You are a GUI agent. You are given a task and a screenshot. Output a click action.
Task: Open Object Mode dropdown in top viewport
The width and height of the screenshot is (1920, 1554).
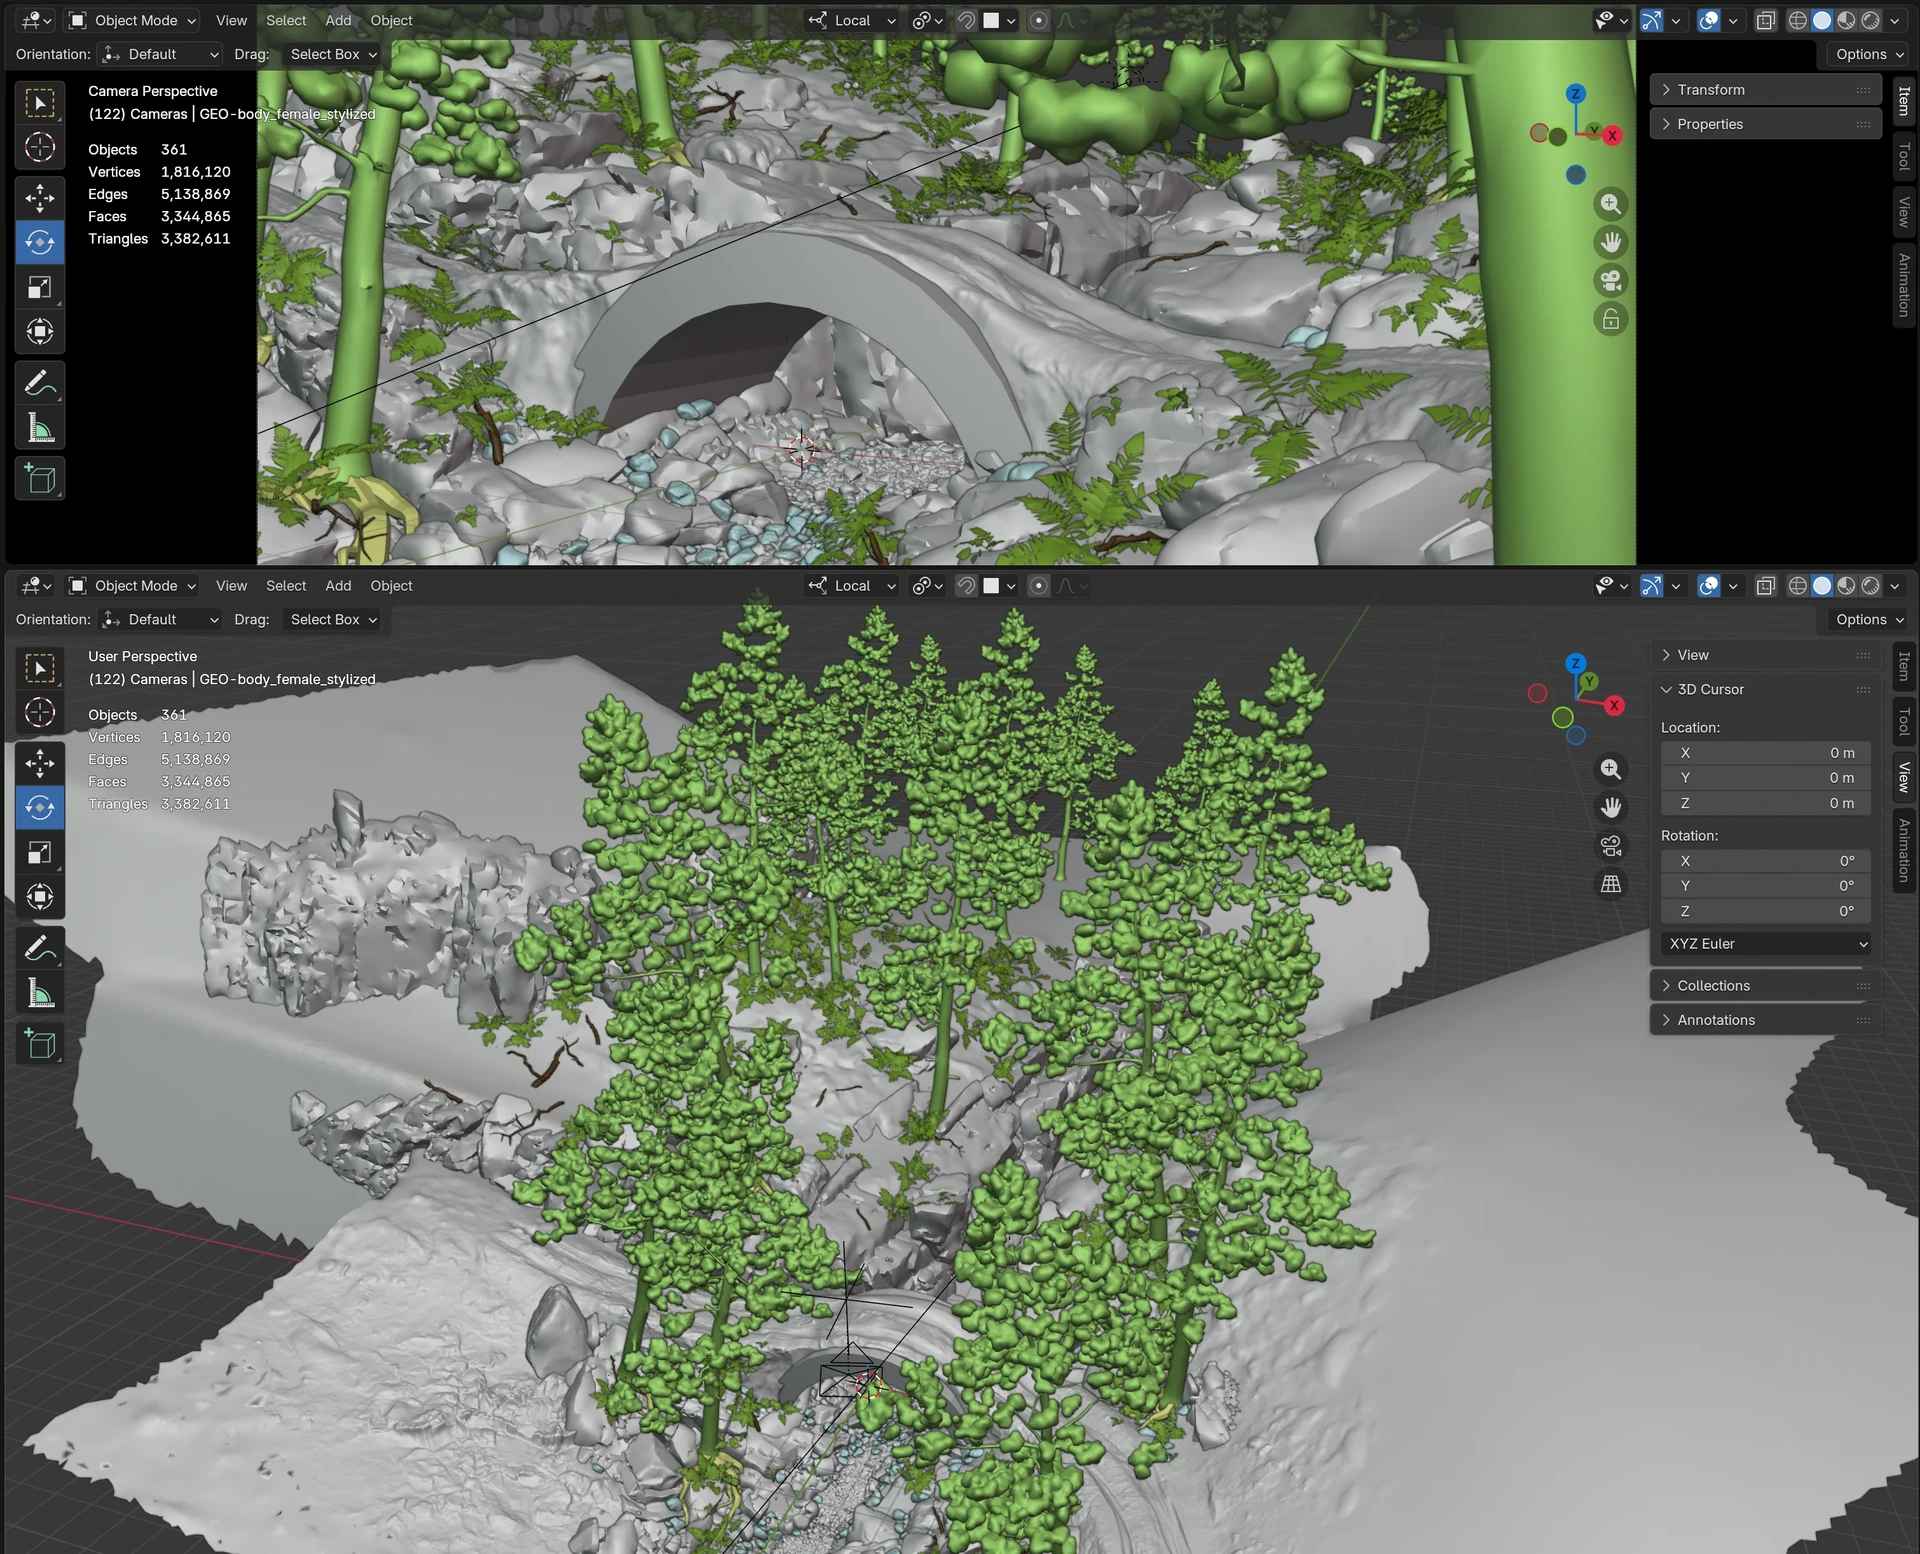[132, 21]
